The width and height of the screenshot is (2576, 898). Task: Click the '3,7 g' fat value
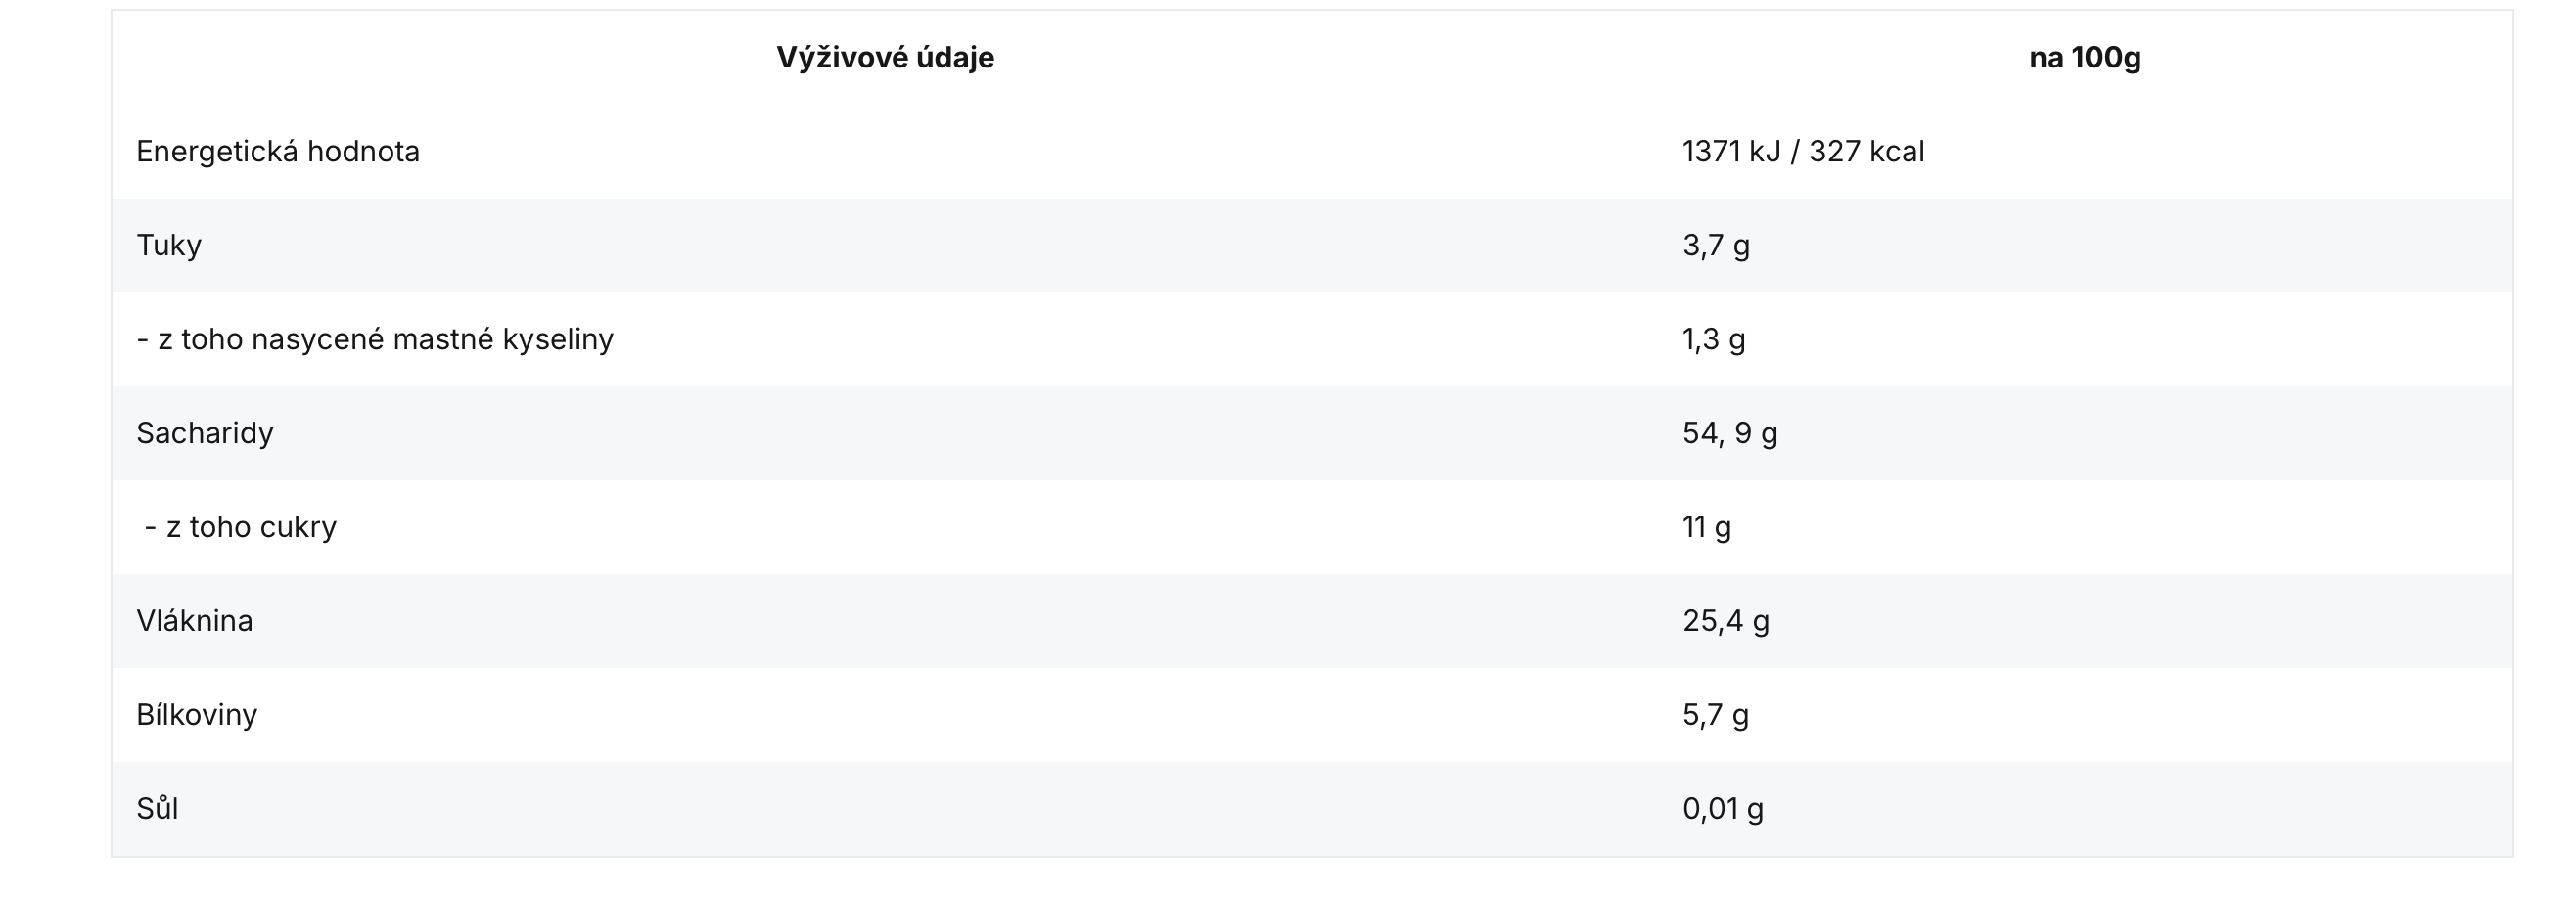pyautogui.click(x=1716, y=246)
